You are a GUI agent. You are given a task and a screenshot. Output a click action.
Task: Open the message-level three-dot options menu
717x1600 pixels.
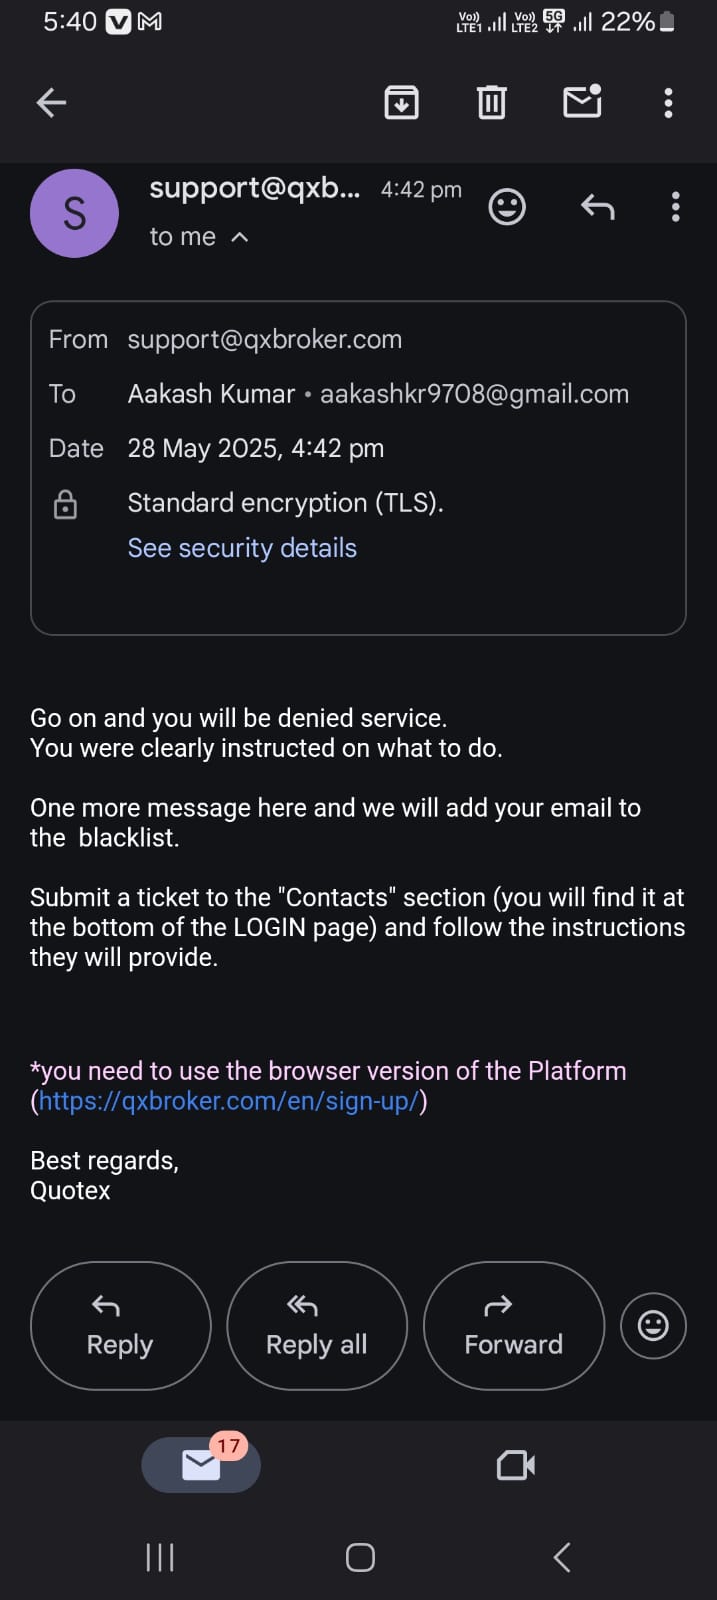(x=676, y=207)
